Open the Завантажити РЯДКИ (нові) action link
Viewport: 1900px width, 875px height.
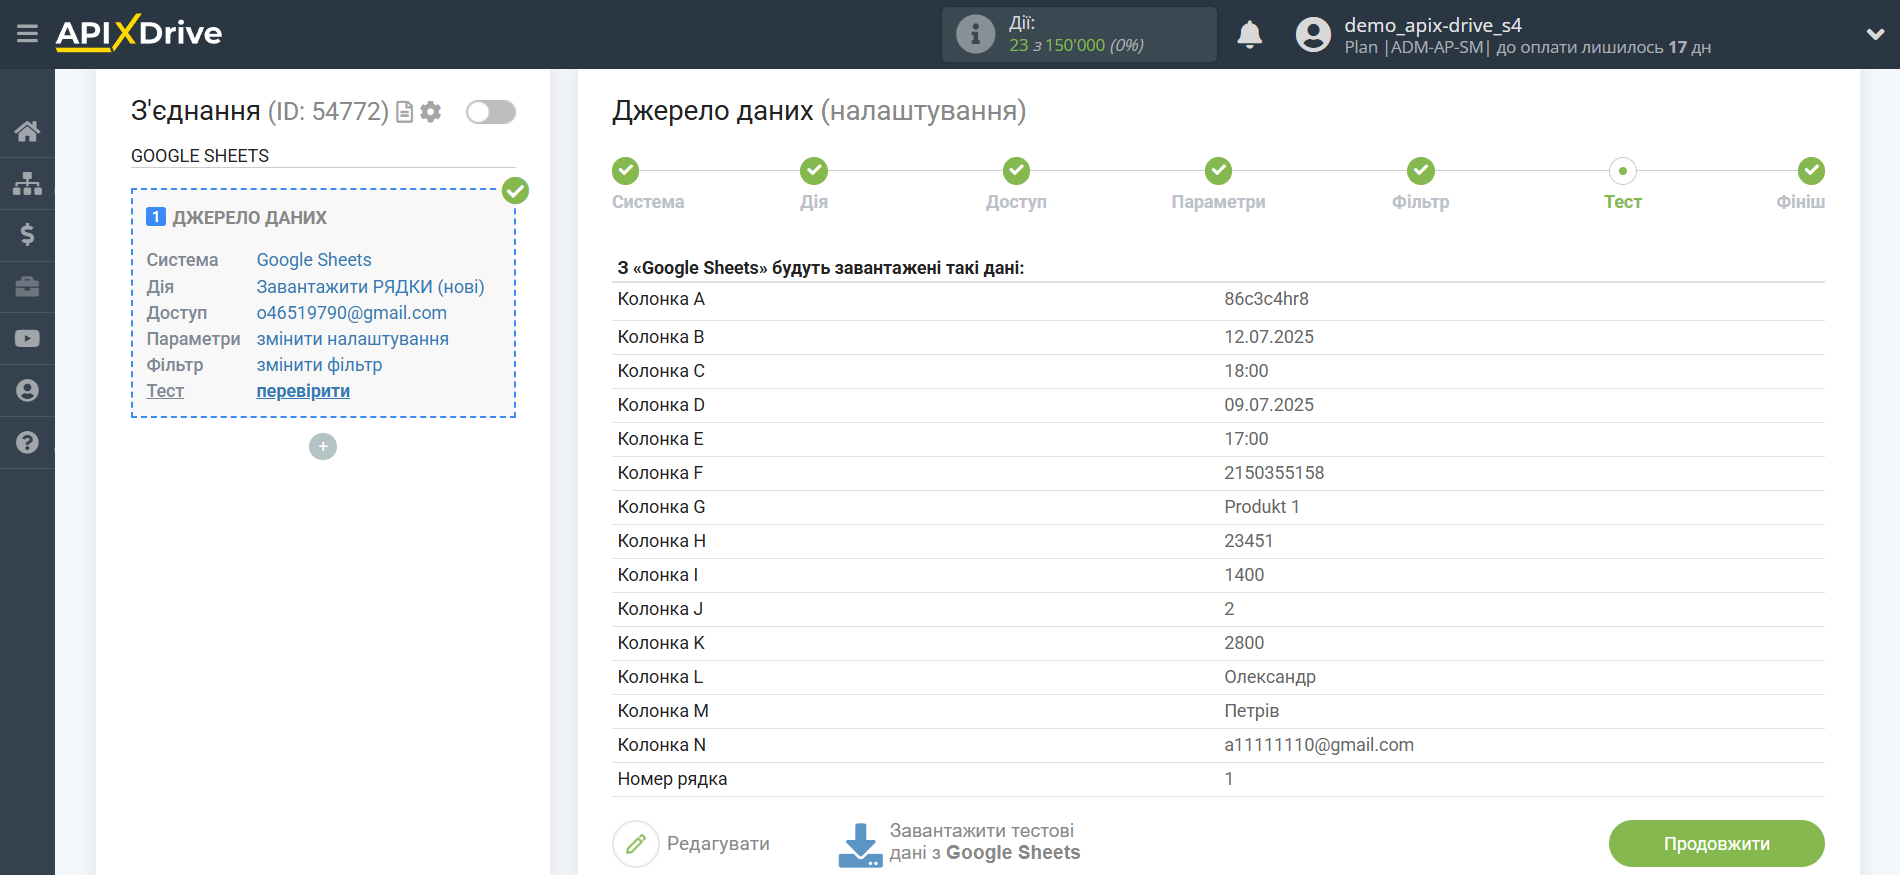pos(370,287)
